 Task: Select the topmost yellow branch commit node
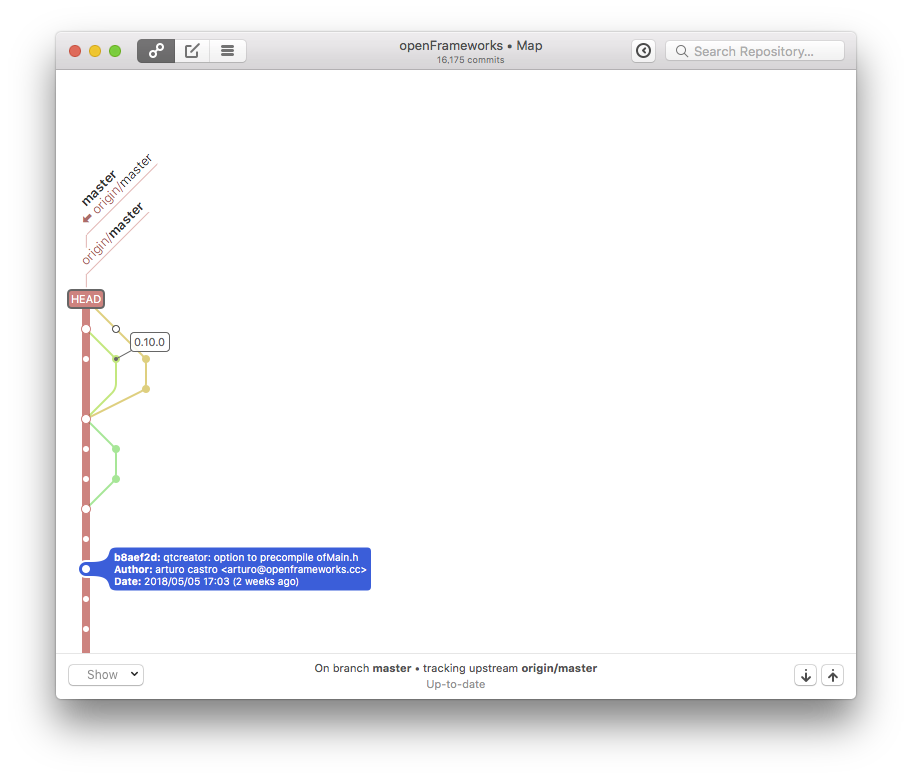[x=146, y=359]
